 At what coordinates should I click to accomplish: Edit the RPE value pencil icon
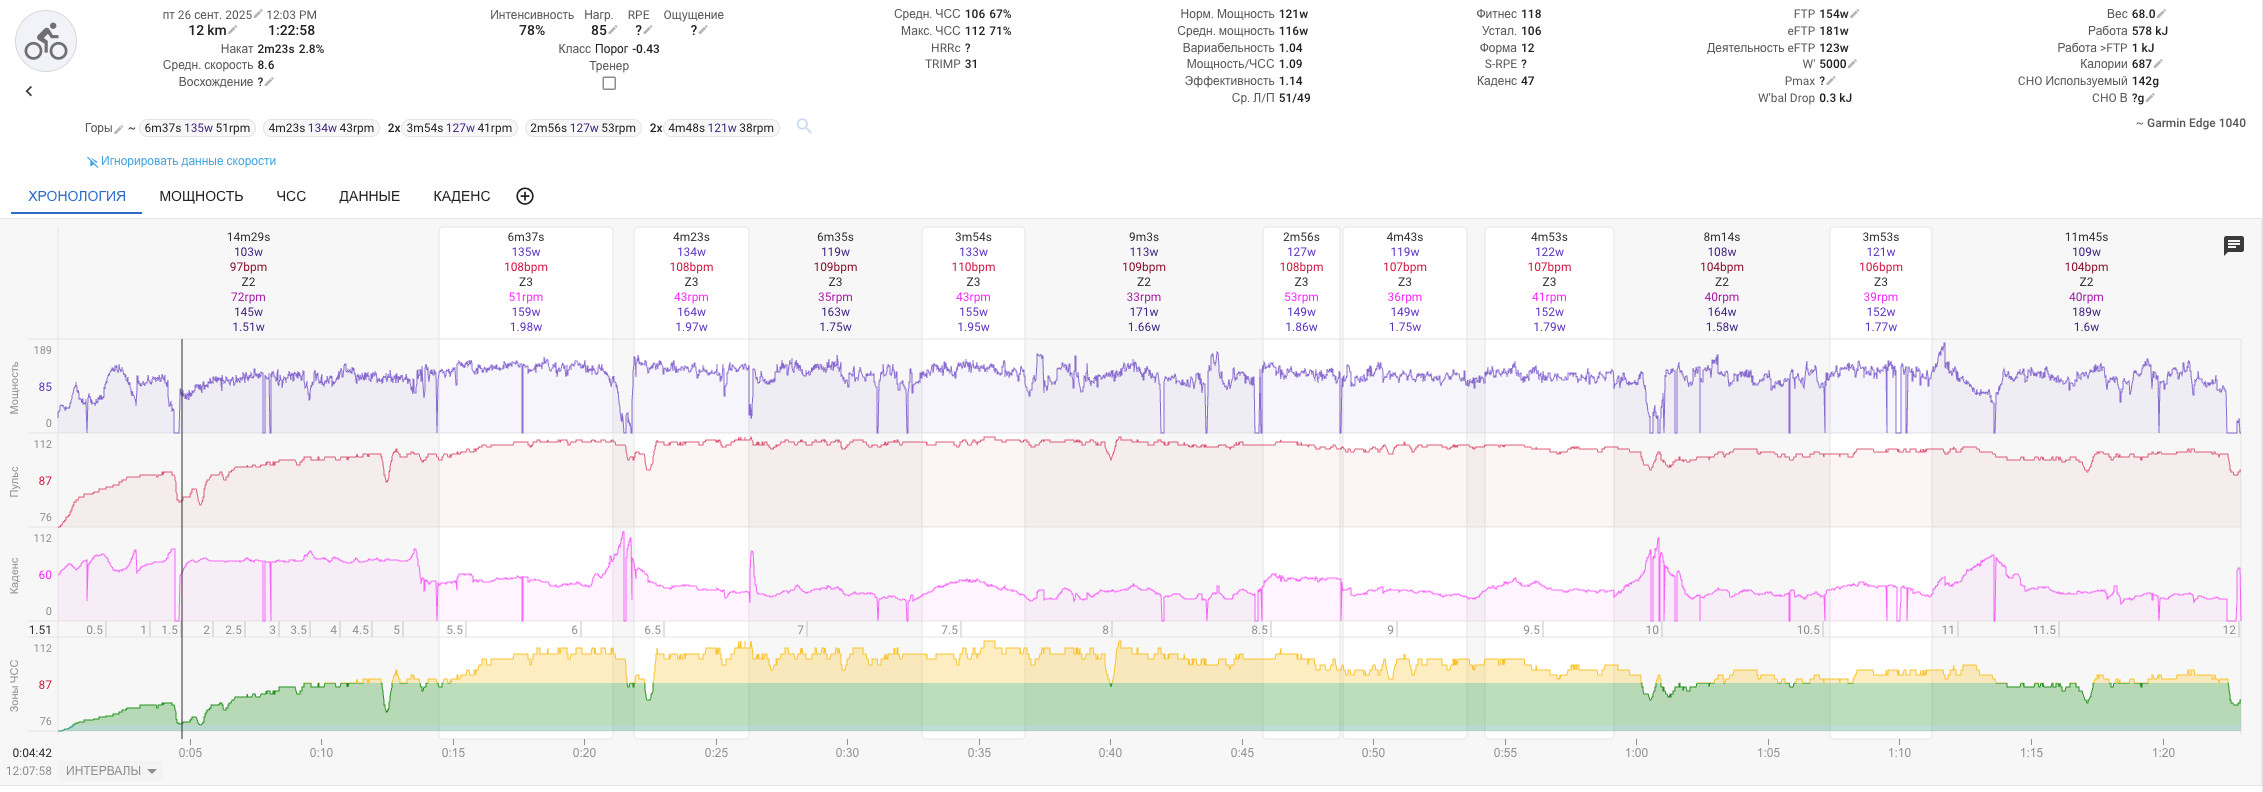click(647, 31)
